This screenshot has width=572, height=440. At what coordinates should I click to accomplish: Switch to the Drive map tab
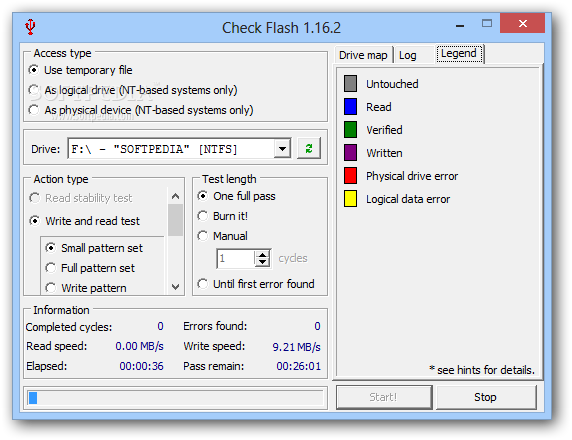click(x=363, y=55)
